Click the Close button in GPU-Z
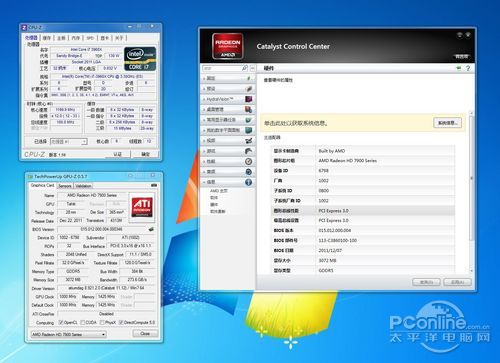Screen dimensions: 500x363 pyautogui.click(x=145, y=334)
